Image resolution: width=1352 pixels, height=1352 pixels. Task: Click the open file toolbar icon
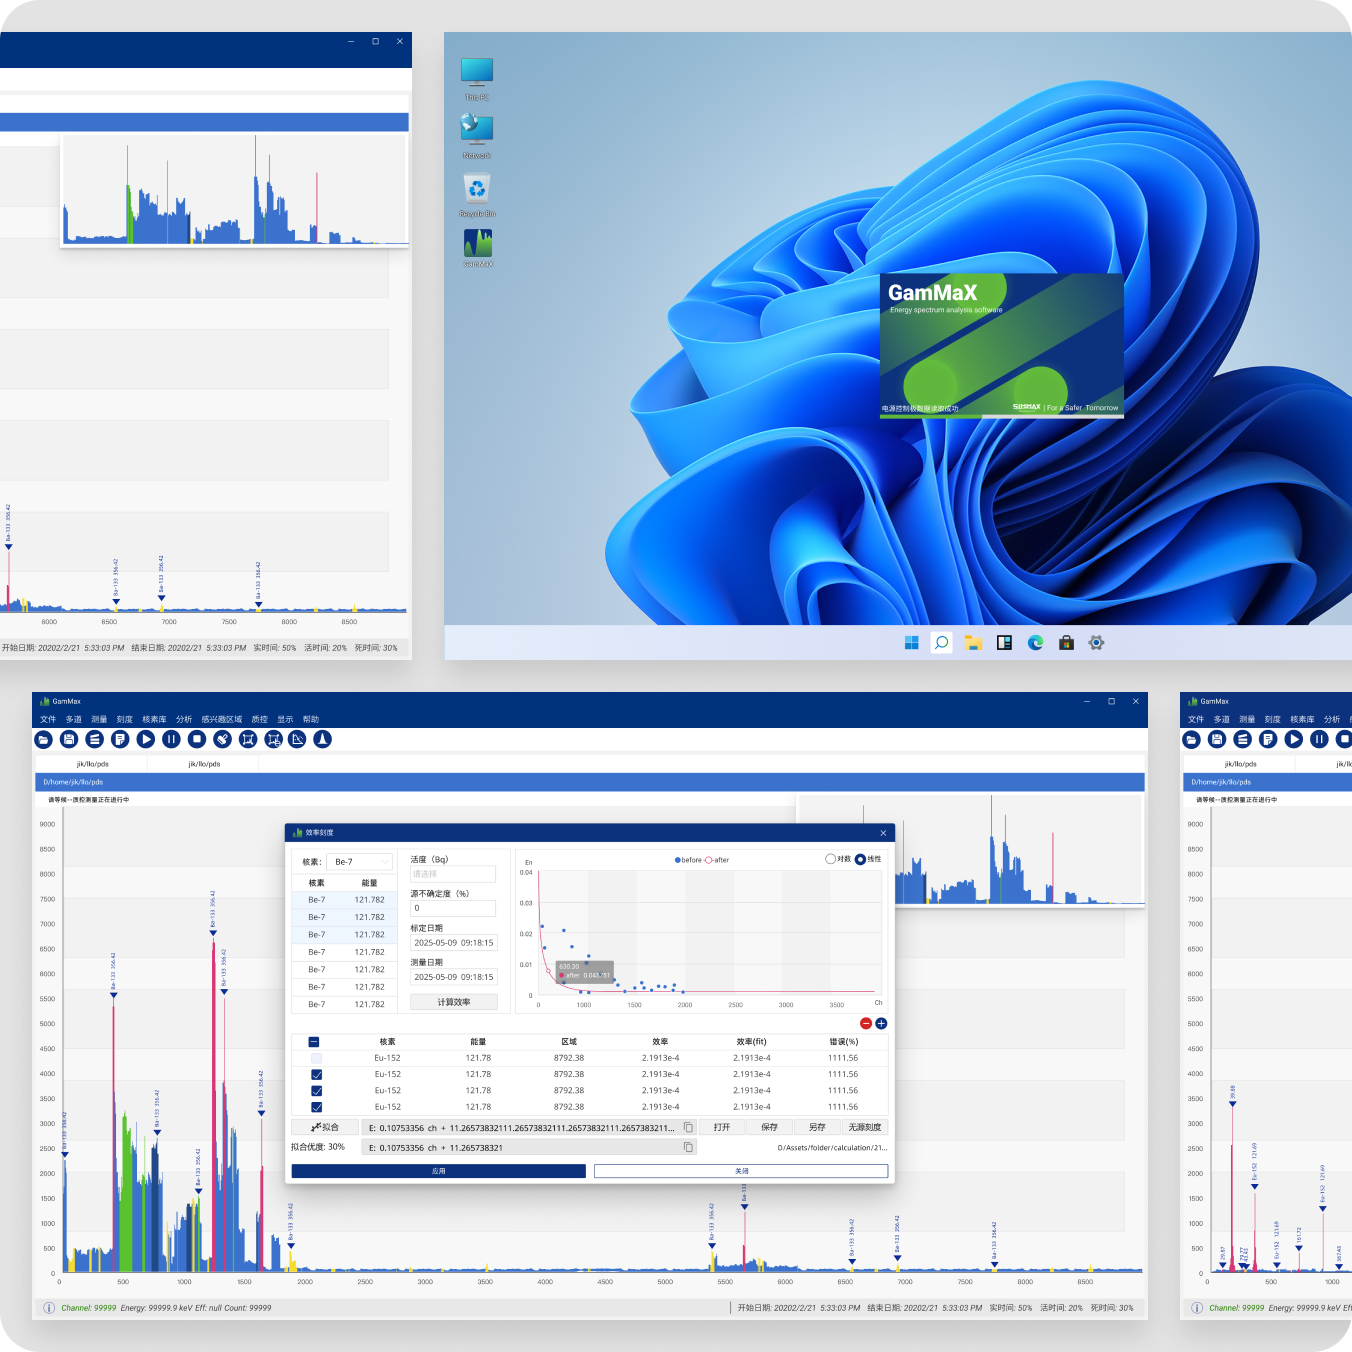point(43,739)
